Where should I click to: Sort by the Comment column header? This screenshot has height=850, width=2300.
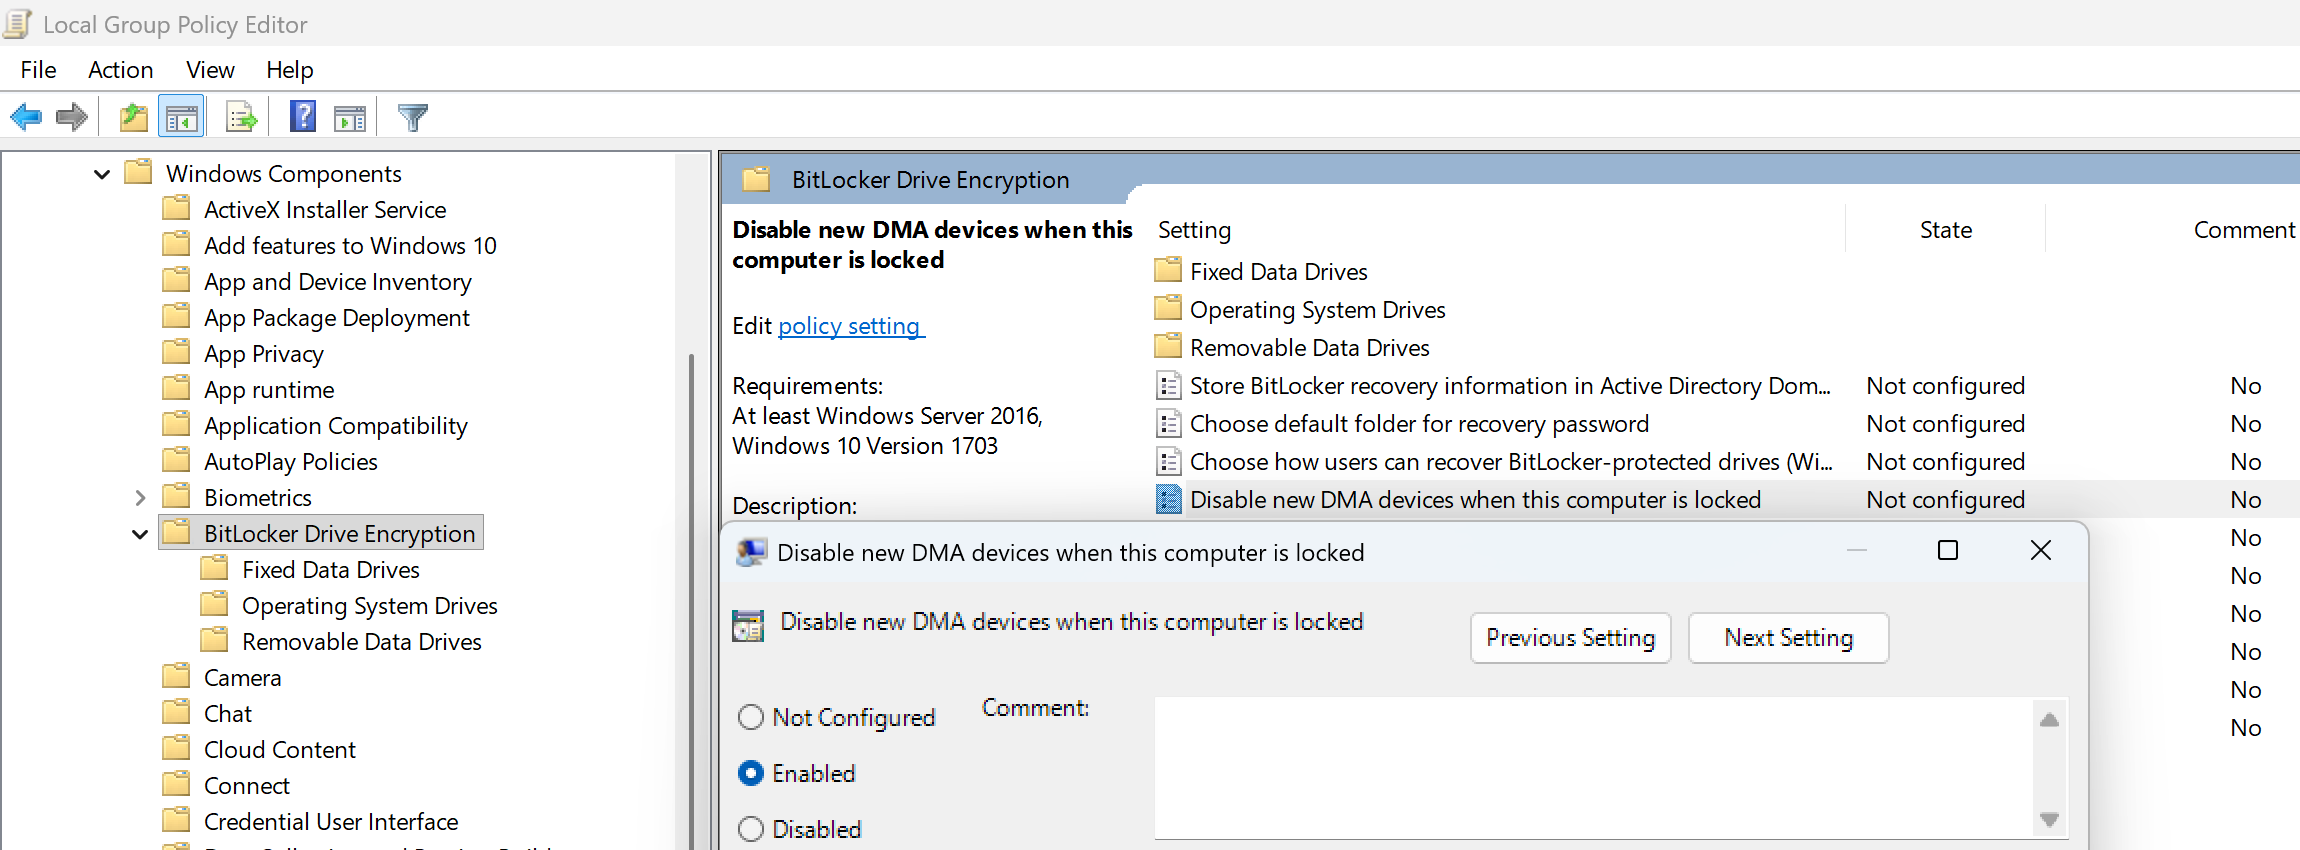point(2244,230)
